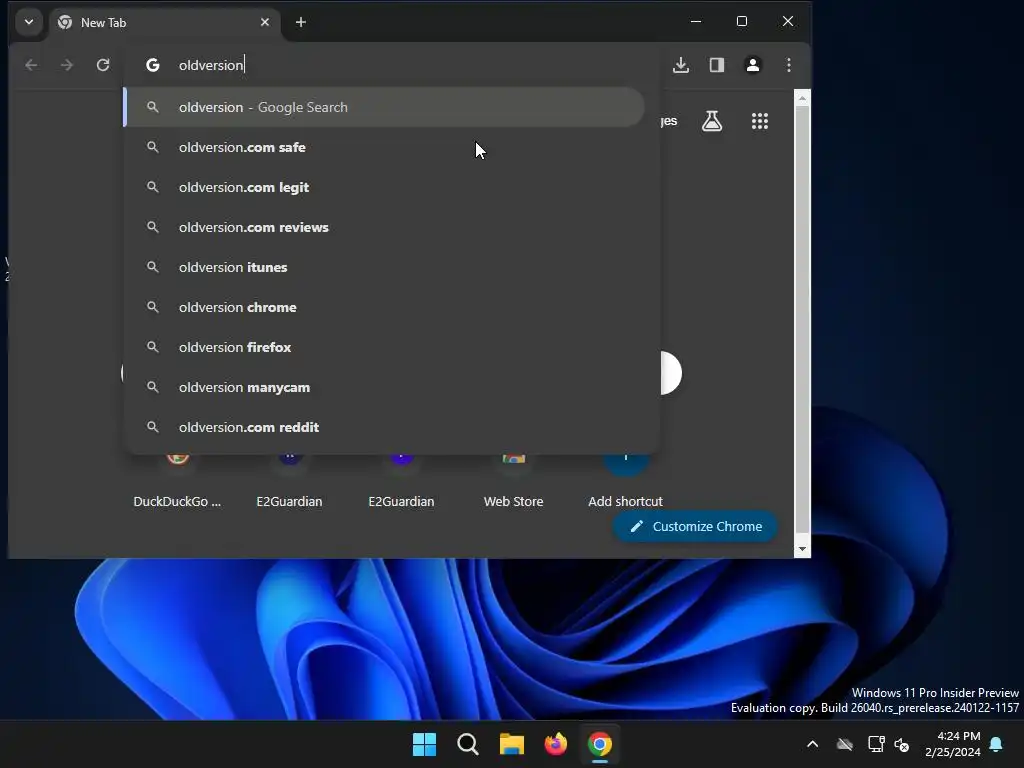Select suggestion 'oldversion.com legit'
The height and width of the screenshot is (768, 1024).
[384, 187]
